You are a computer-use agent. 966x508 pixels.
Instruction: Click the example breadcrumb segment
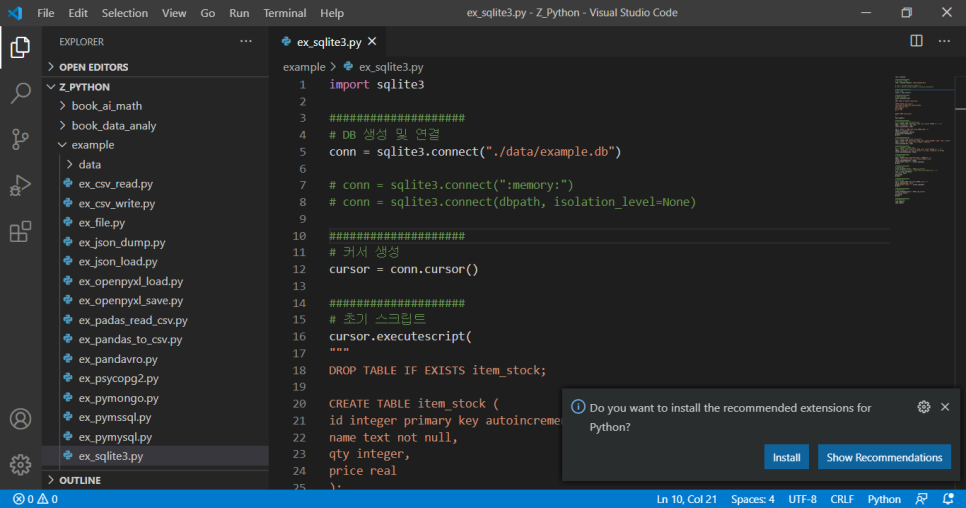pos(304,67)
